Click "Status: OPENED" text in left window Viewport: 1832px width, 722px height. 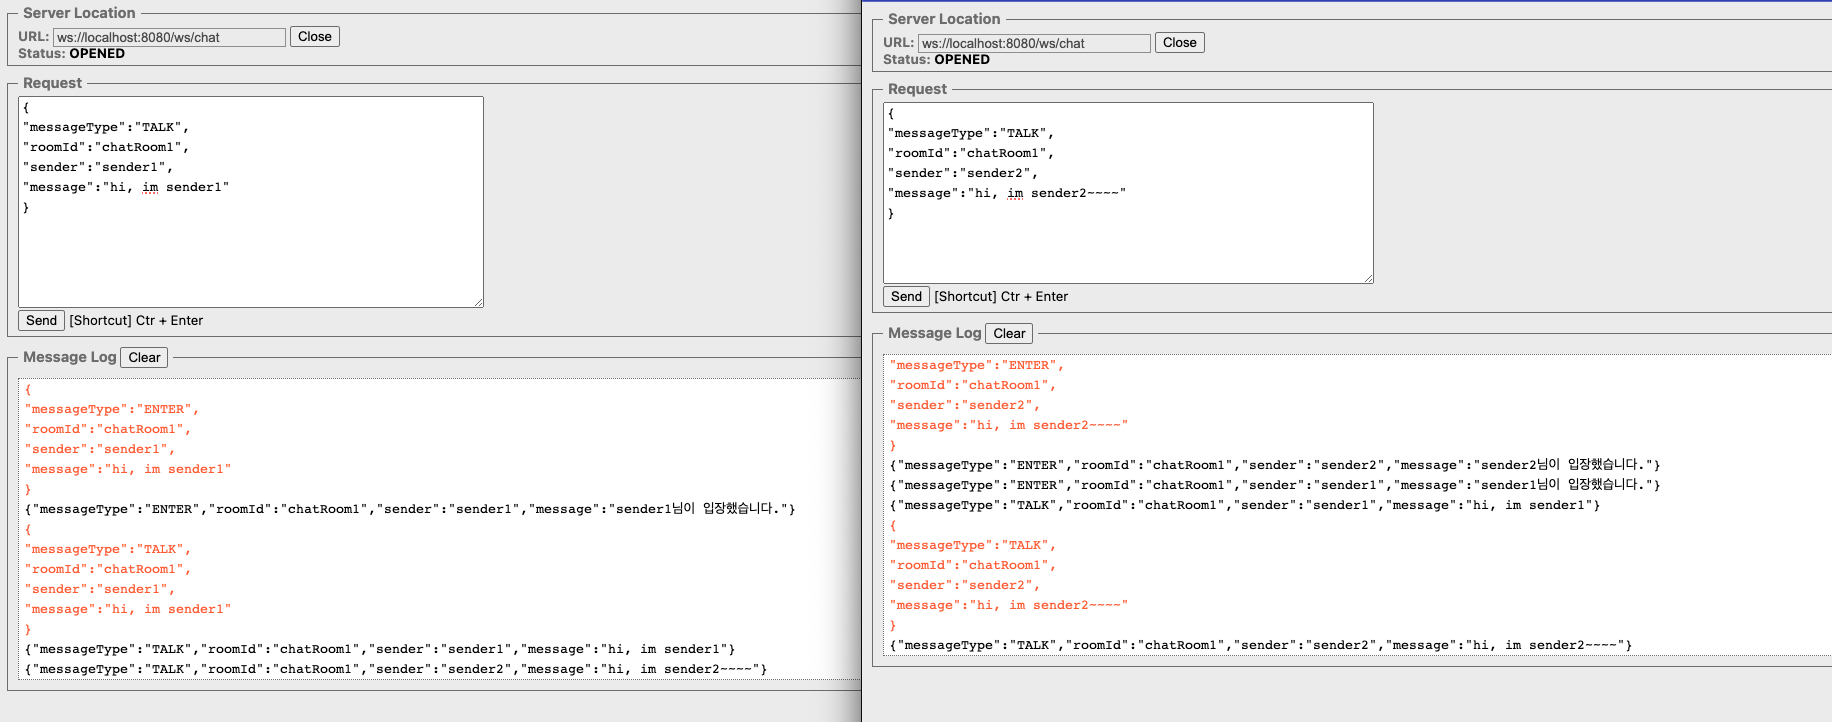71,54
